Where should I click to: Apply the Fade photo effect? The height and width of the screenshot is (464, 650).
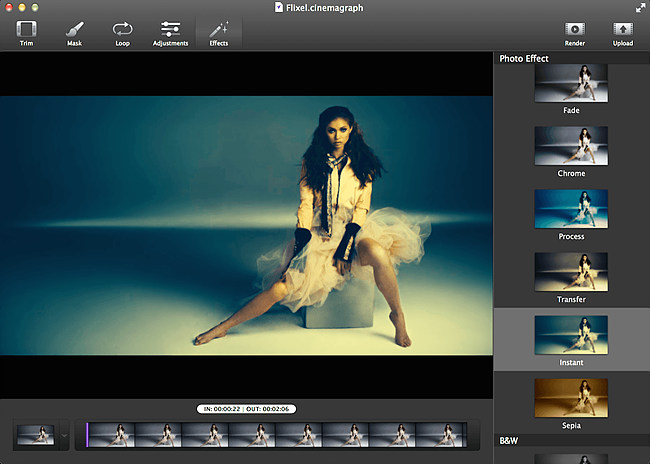click(571, 89)
